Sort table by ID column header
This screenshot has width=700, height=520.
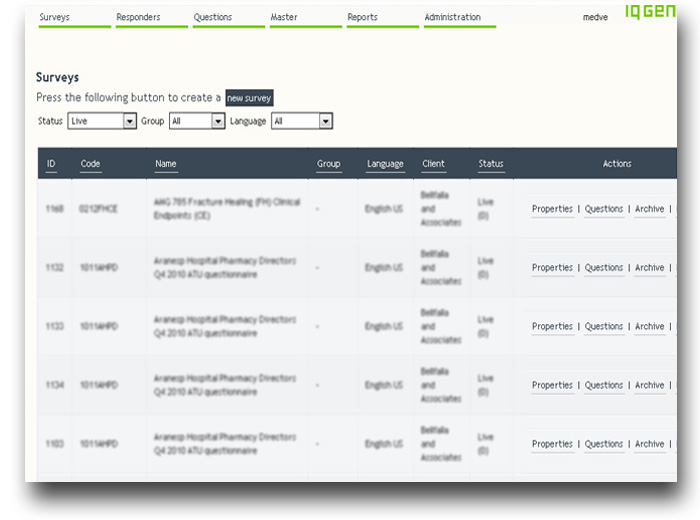(51, 164)
